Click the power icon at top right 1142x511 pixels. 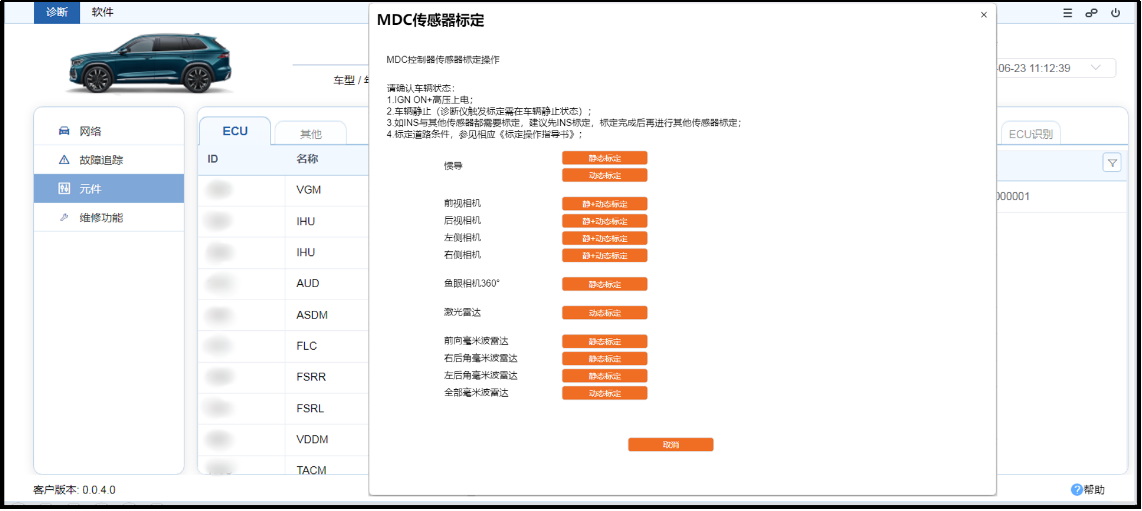pyautogui.click(x=1115, y=13)
